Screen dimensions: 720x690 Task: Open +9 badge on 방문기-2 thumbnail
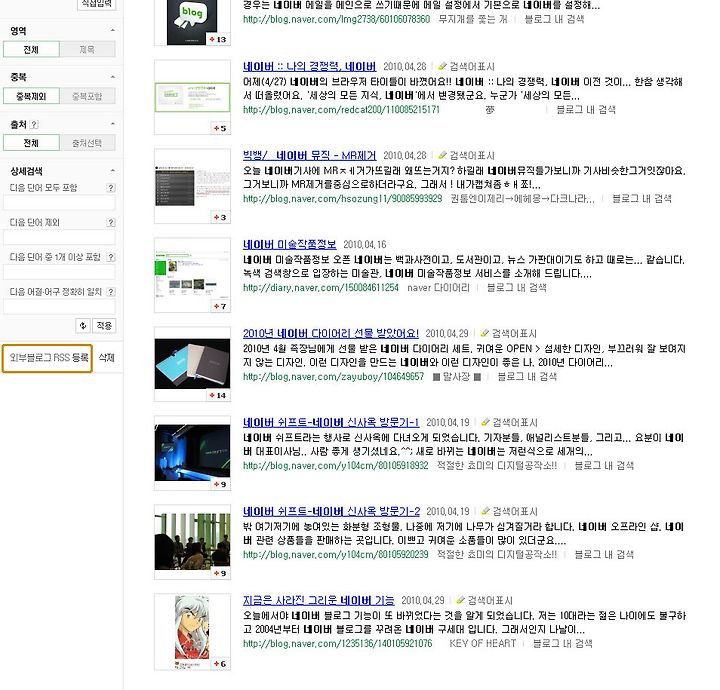point(220,573)
